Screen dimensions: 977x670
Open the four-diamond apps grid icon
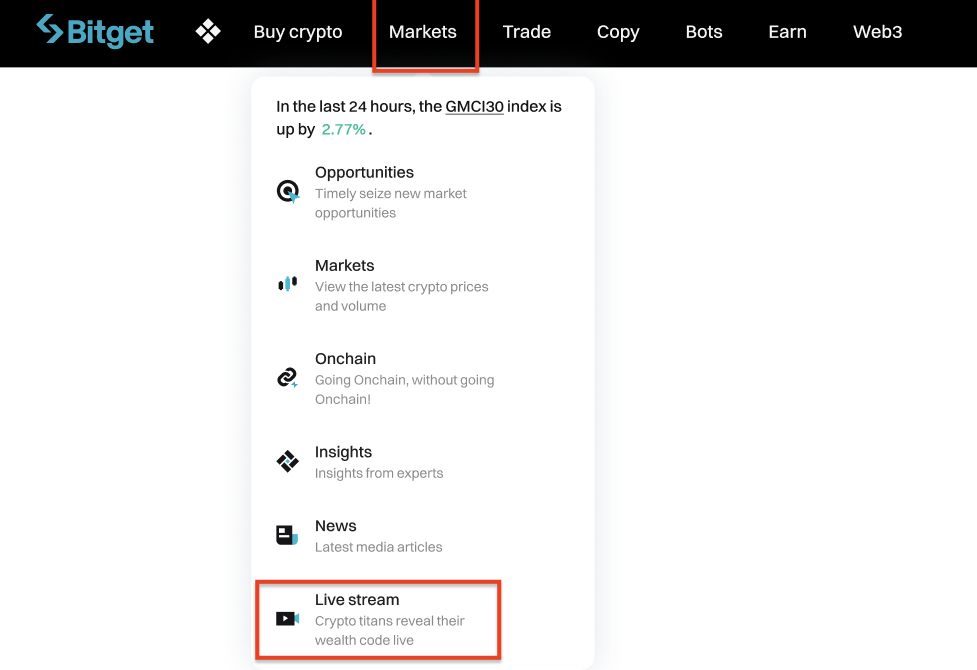tap(208, 31)
